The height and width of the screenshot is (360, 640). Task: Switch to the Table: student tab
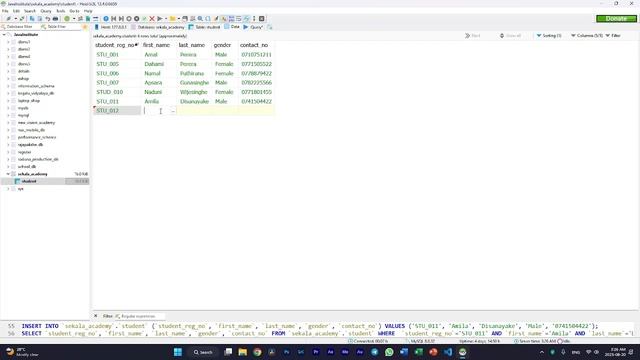[204, 27]
